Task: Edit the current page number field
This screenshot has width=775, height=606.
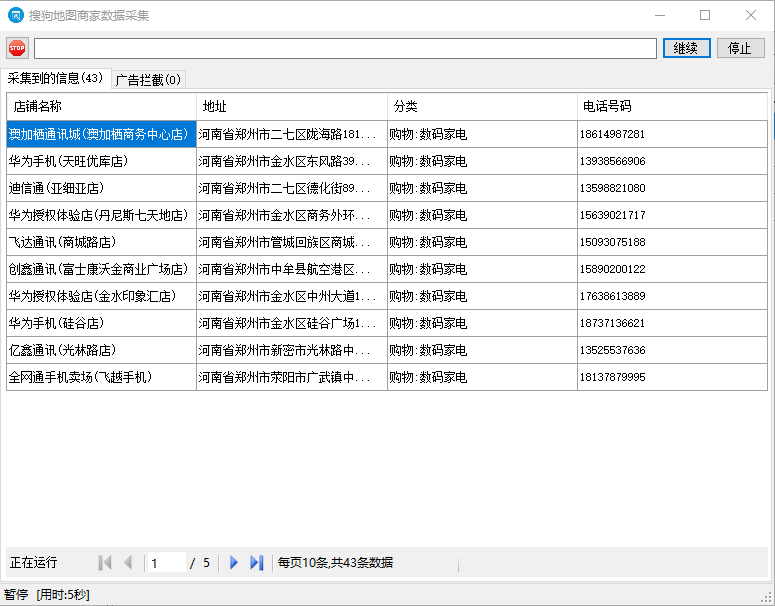Action: coord(167,563)
